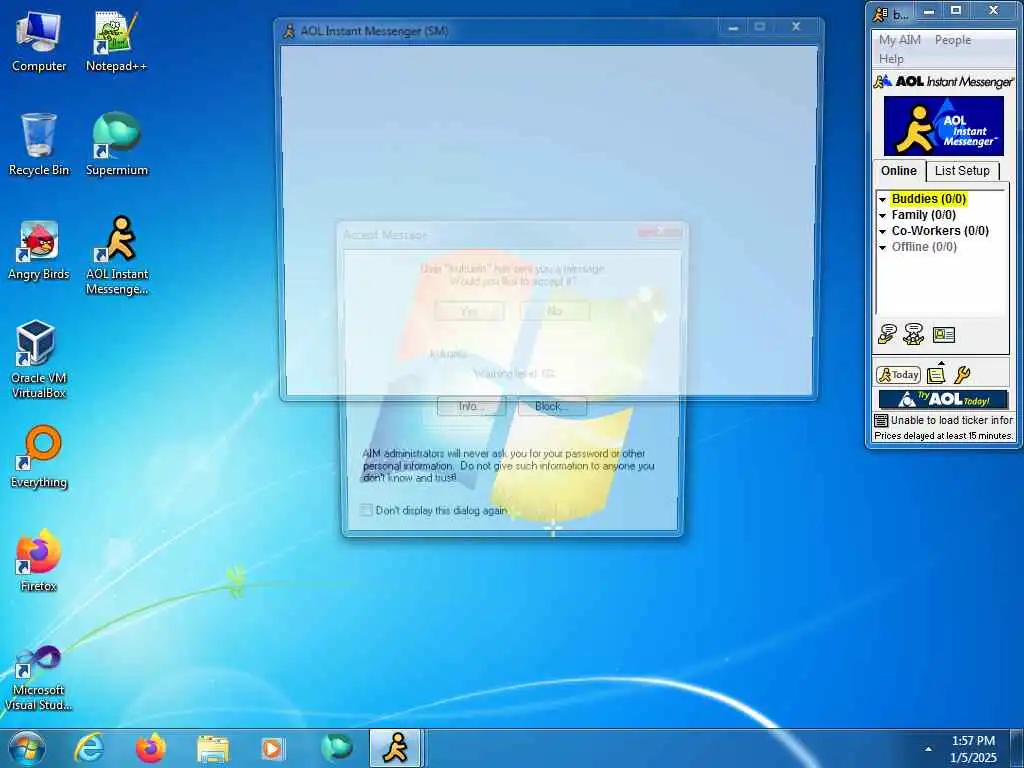Click the Get Buddy Info card icon
This screenshot has height=768, width=1024.
click(944, 335)
